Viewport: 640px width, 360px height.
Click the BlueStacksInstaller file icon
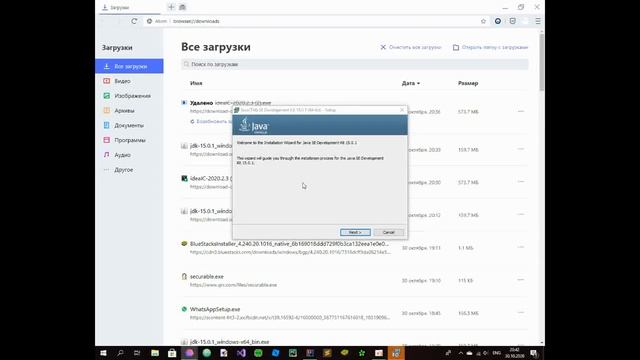[184, 244]
